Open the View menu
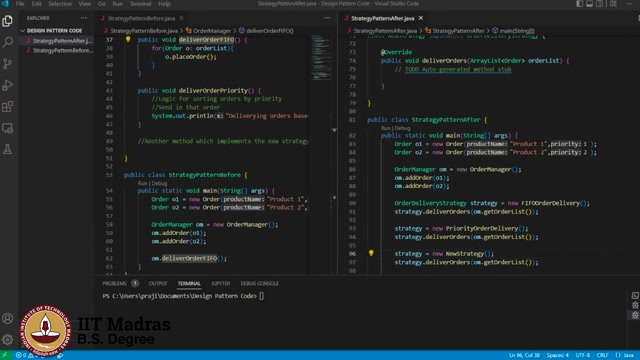640x360 pixels. pos(84,4)
